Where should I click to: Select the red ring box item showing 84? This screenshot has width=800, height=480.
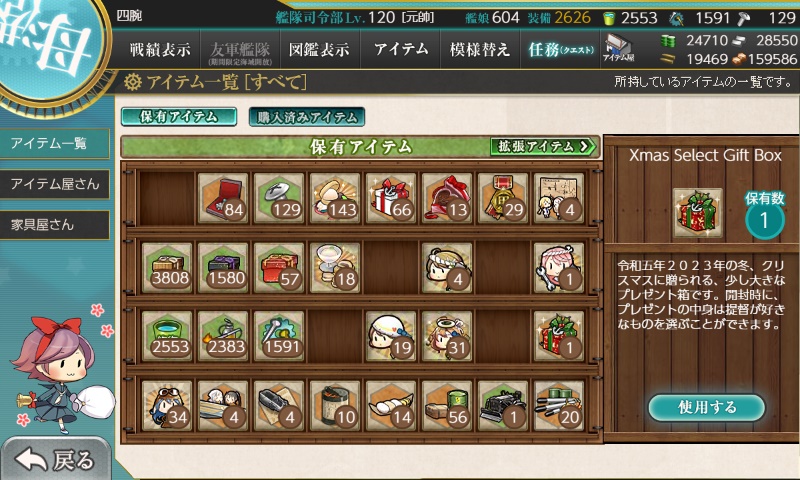[223, 198]
